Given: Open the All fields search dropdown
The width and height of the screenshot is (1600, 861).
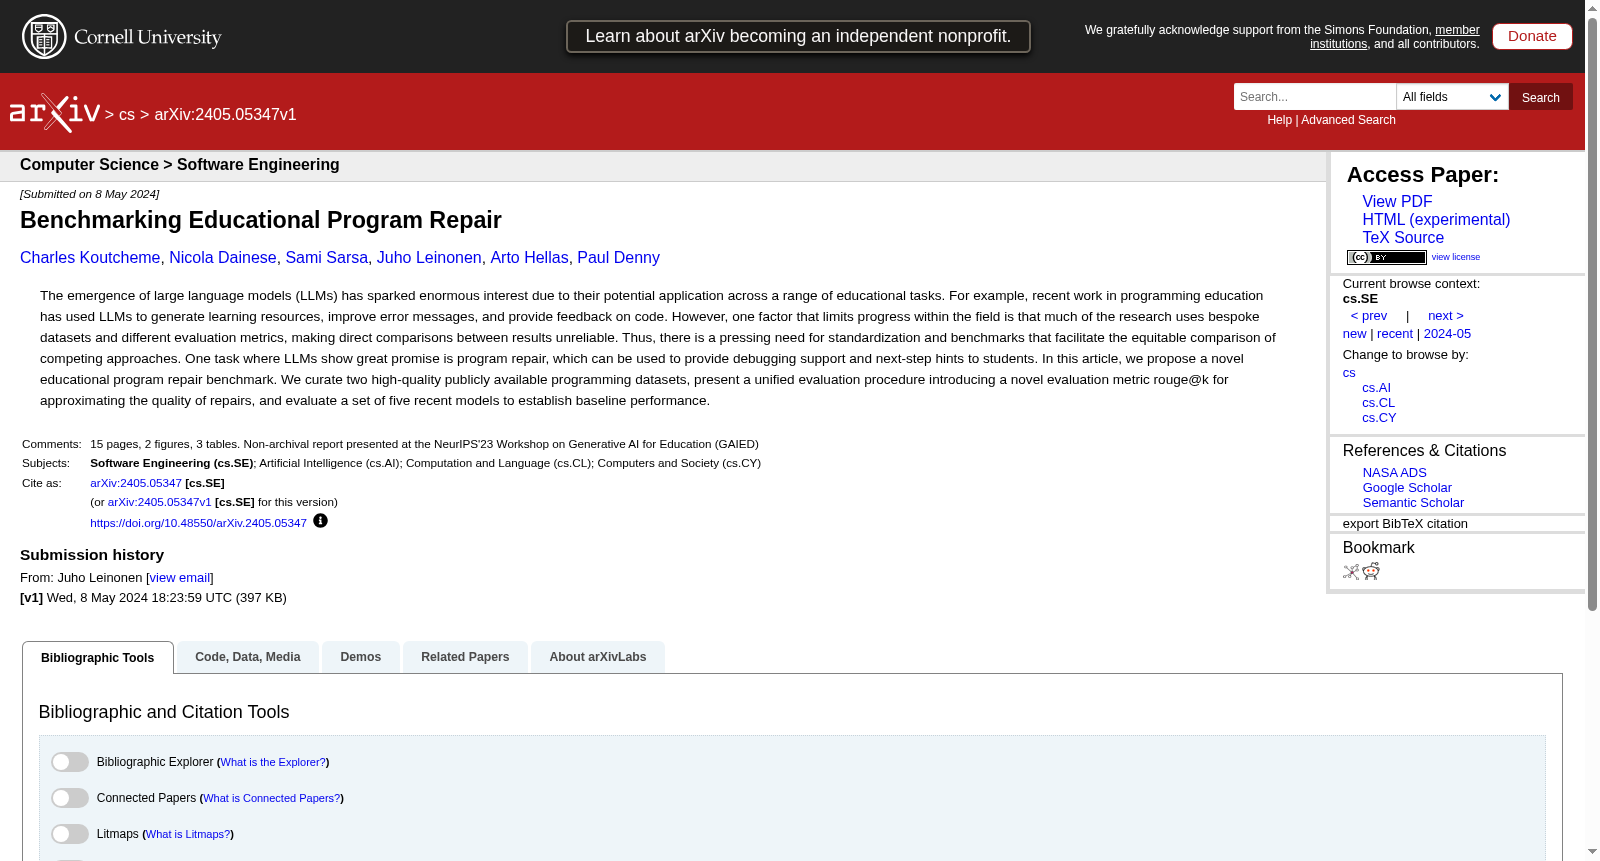Looking at the screenshot, I should [x=1452, y=97].
